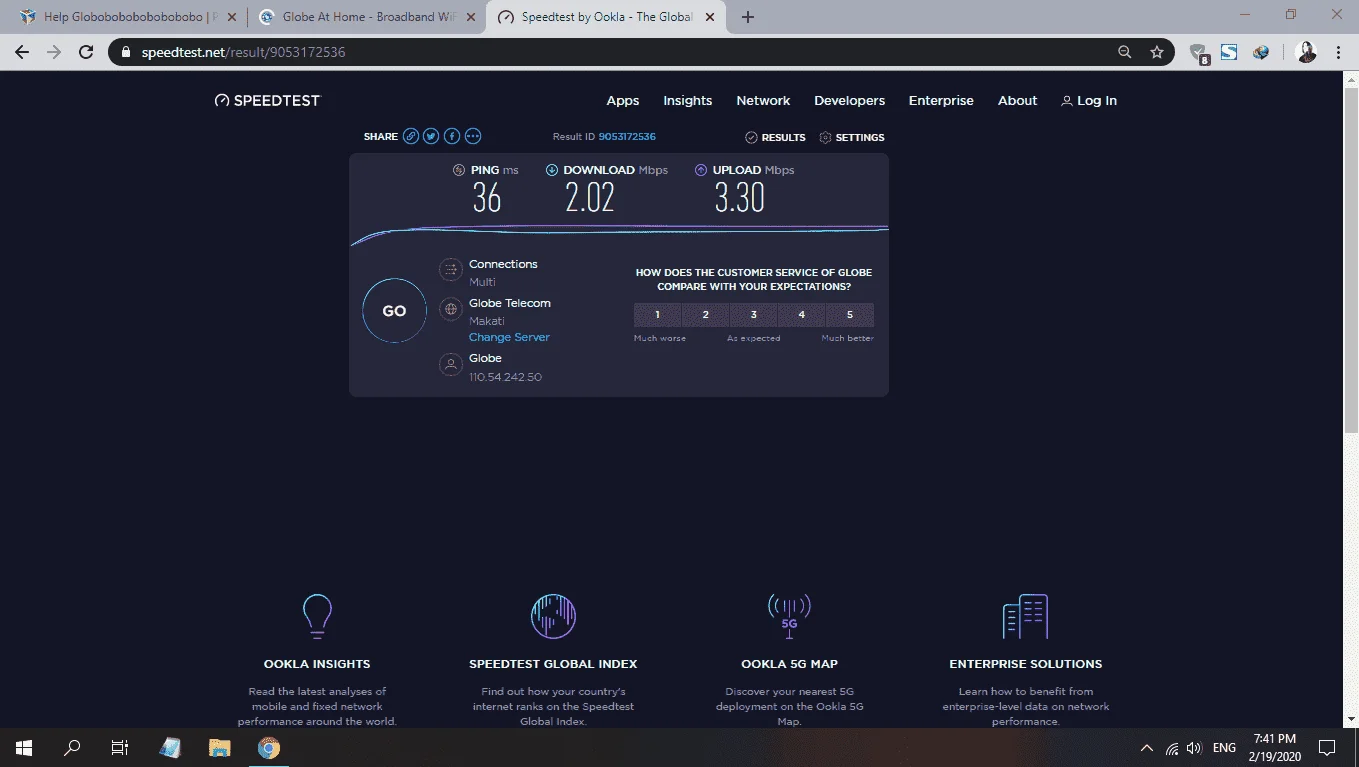Image resolution: width=1359 pixels, height=767 pixels.
Task: Click the Ookla Insights lightbulb icon
Action: coord(317,615)
